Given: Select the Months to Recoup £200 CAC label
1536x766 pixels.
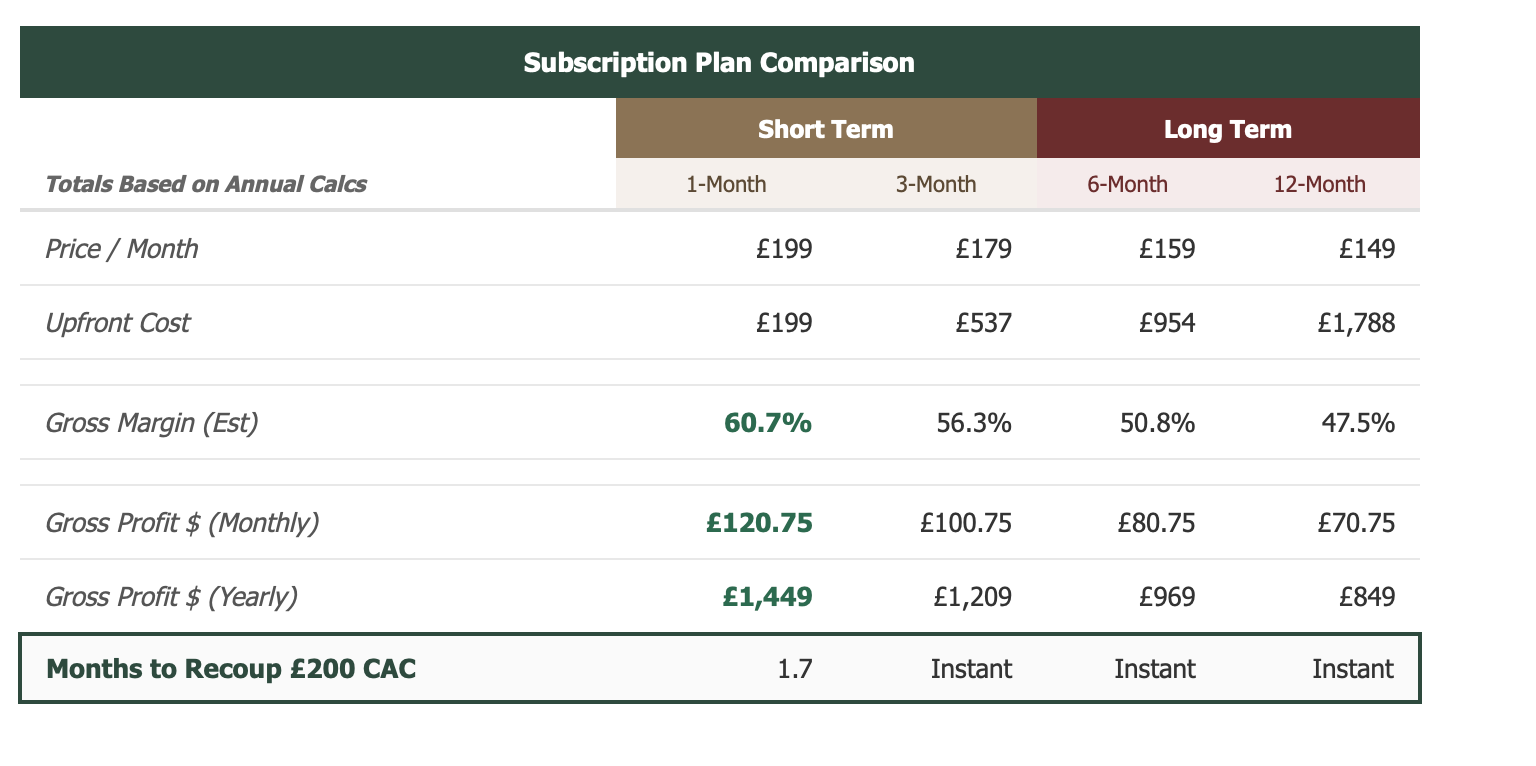Looking at the screenshot, I should point(231,668).
